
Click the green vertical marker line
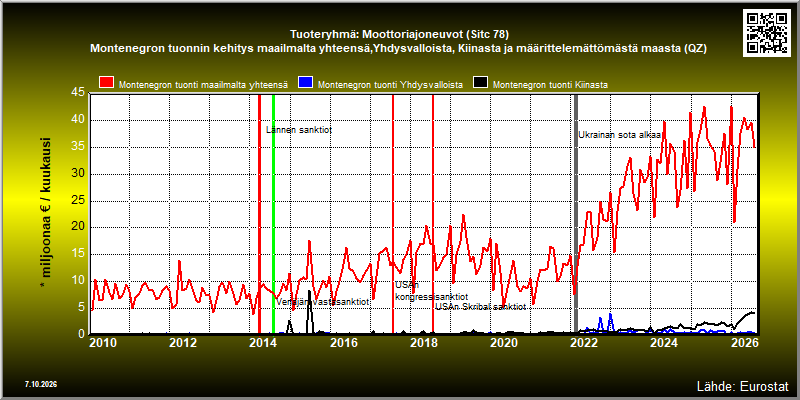pos(273,214)
